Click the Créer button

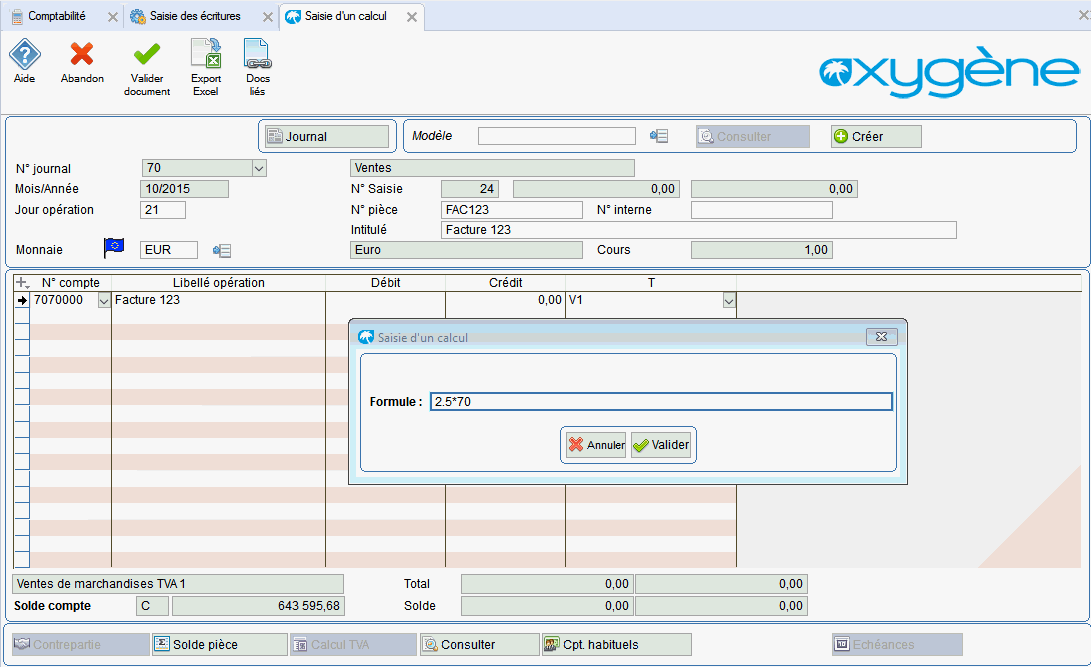point(876,136)
